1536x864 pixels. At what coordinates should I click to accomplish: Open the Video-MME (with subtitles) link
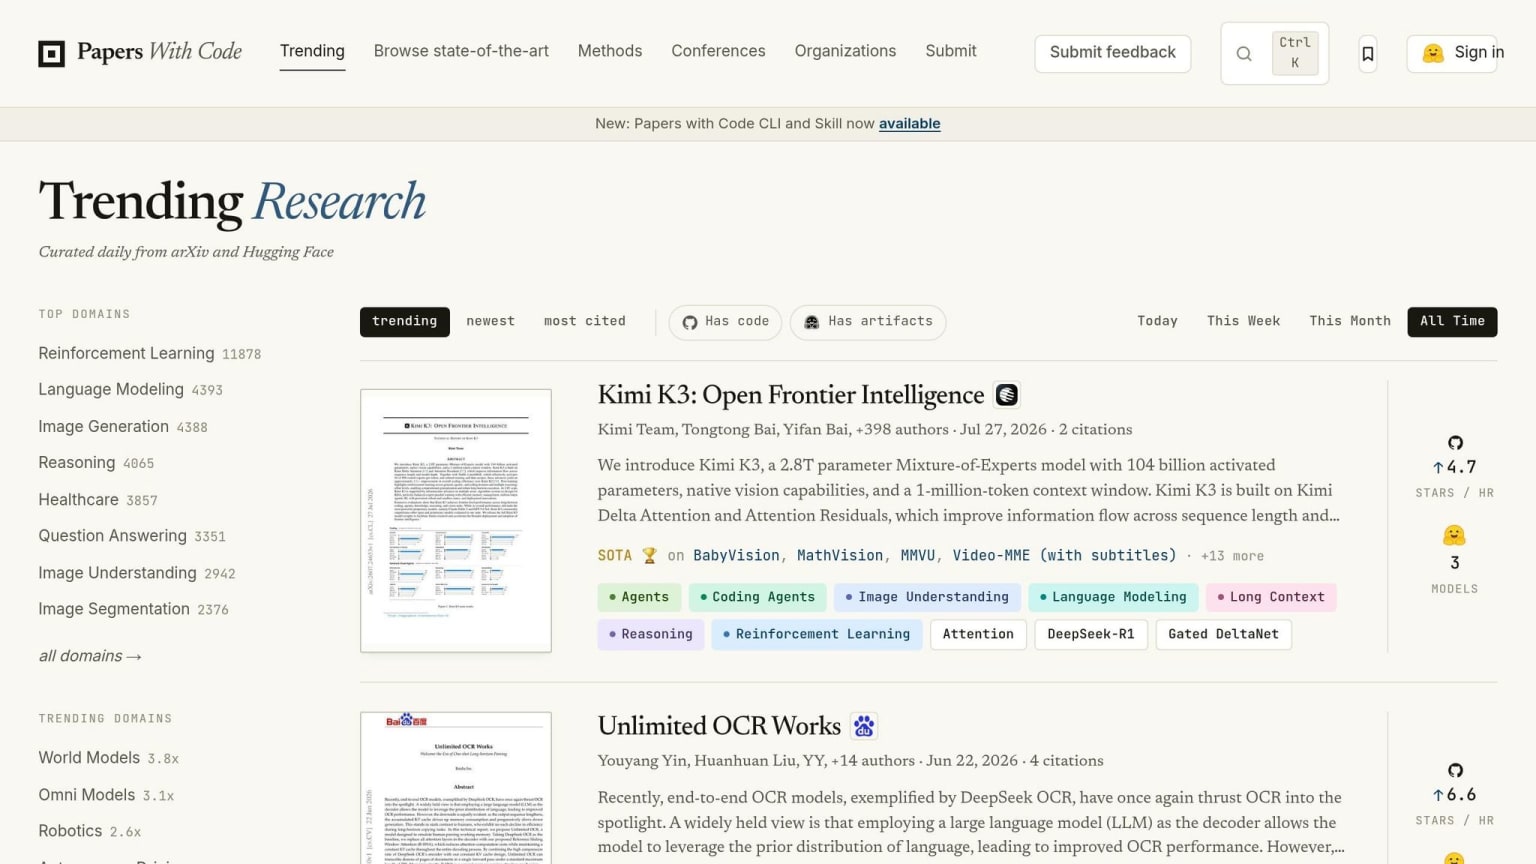point(1064,556)
